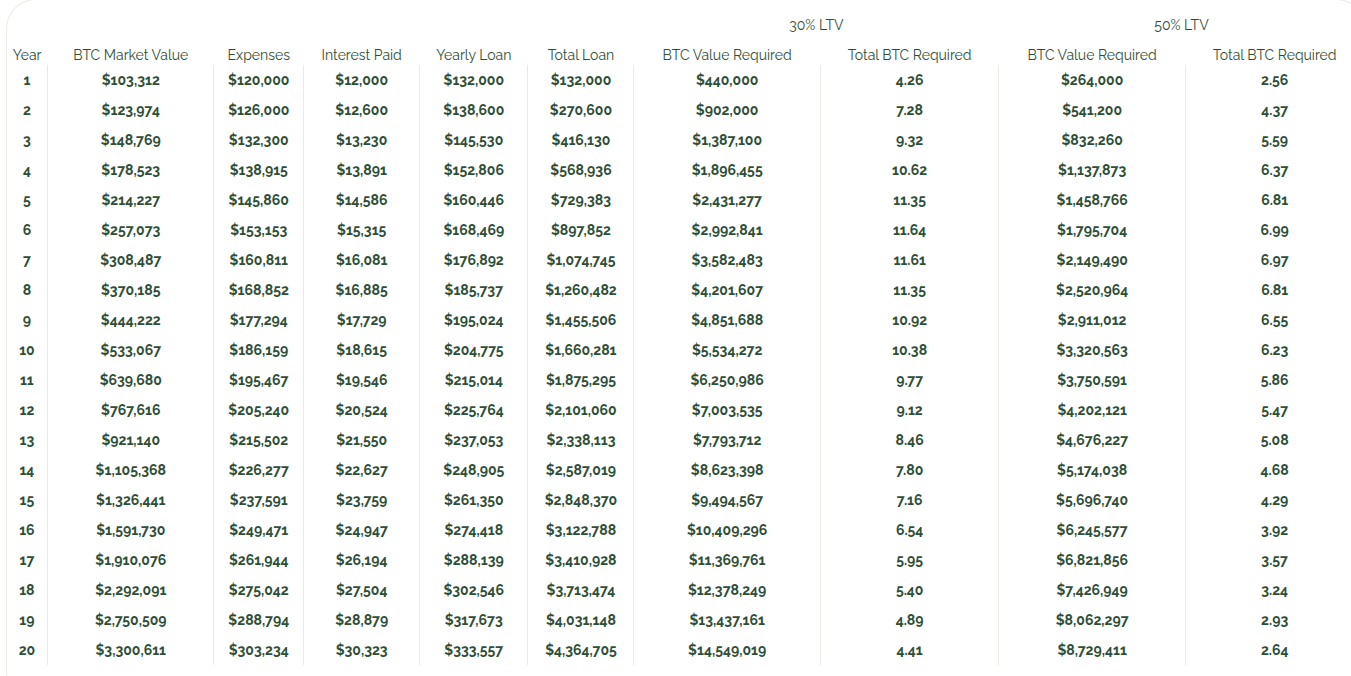Screen dimensions: 1351x676
Task: Click the year 20 interest paid $30,323
Action: 361,651
